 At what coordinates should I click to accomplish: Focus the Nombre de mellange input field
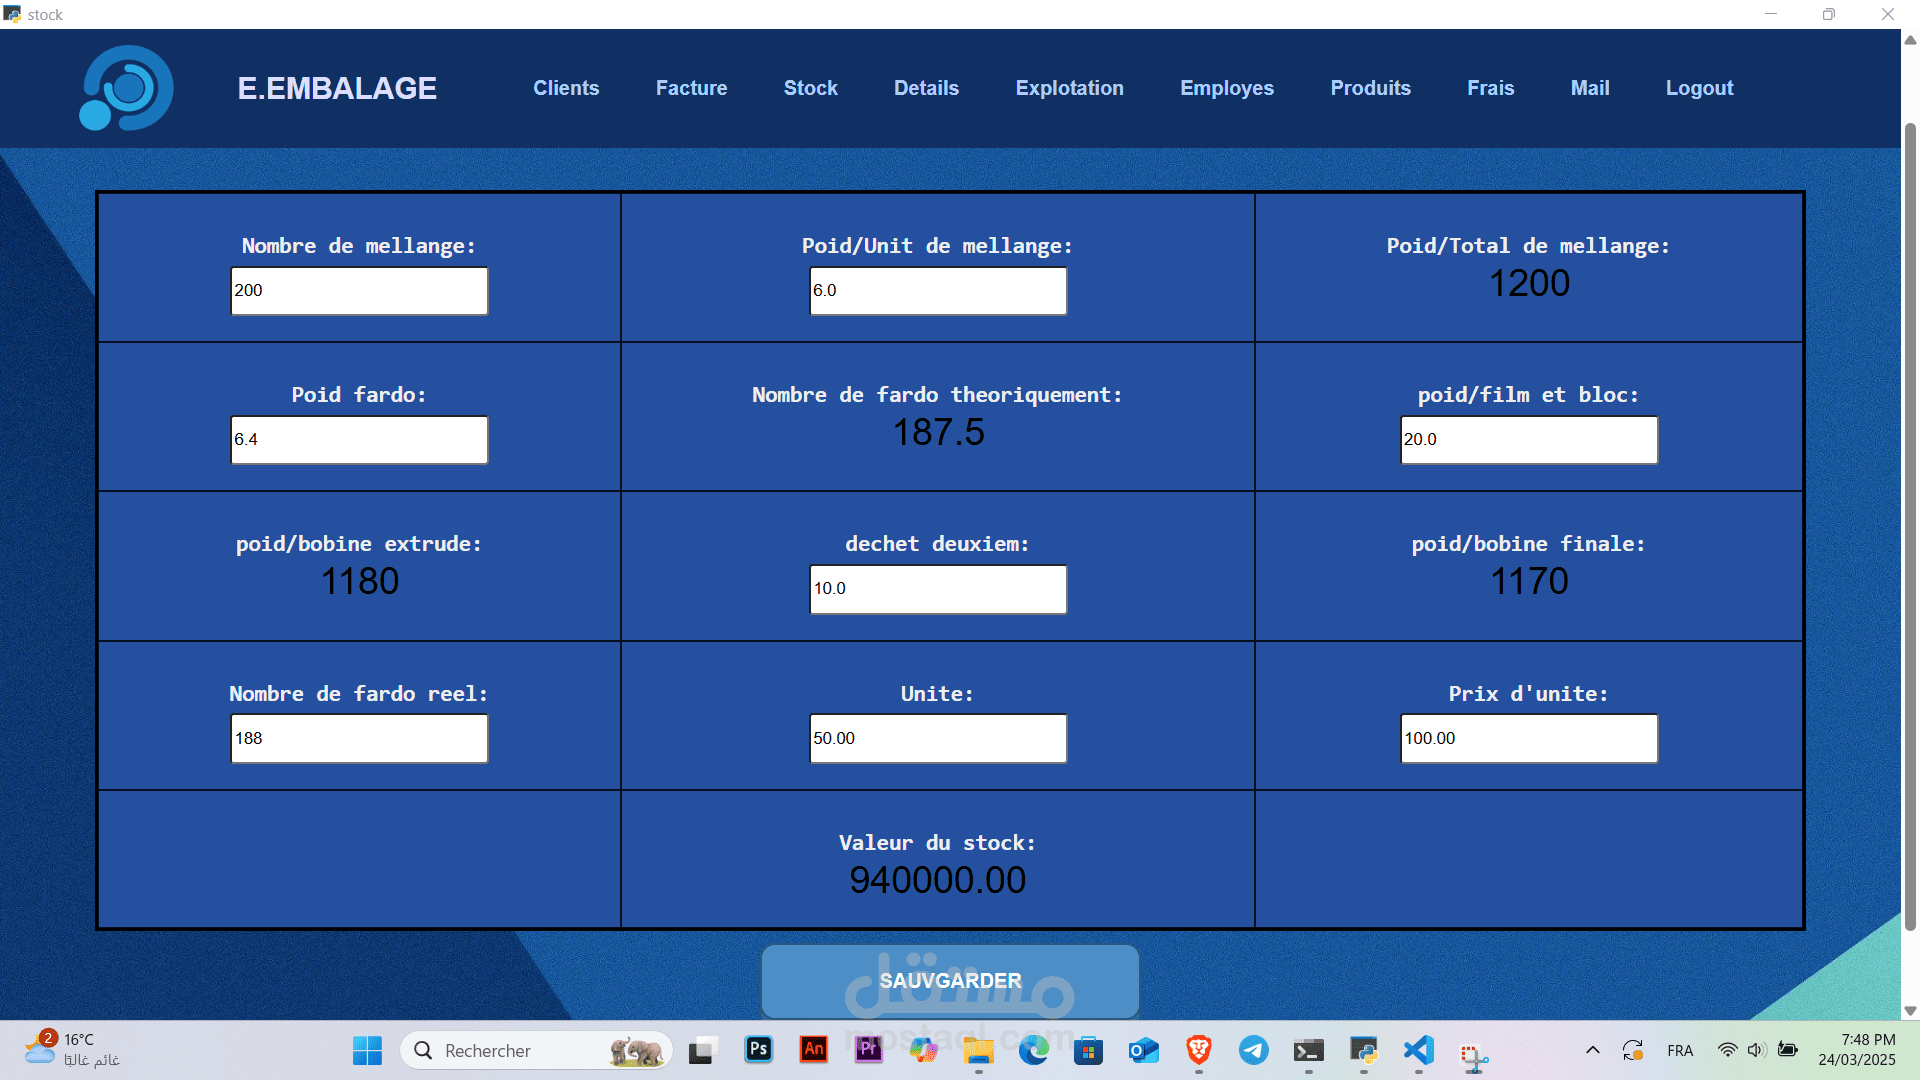pos(359,290)
